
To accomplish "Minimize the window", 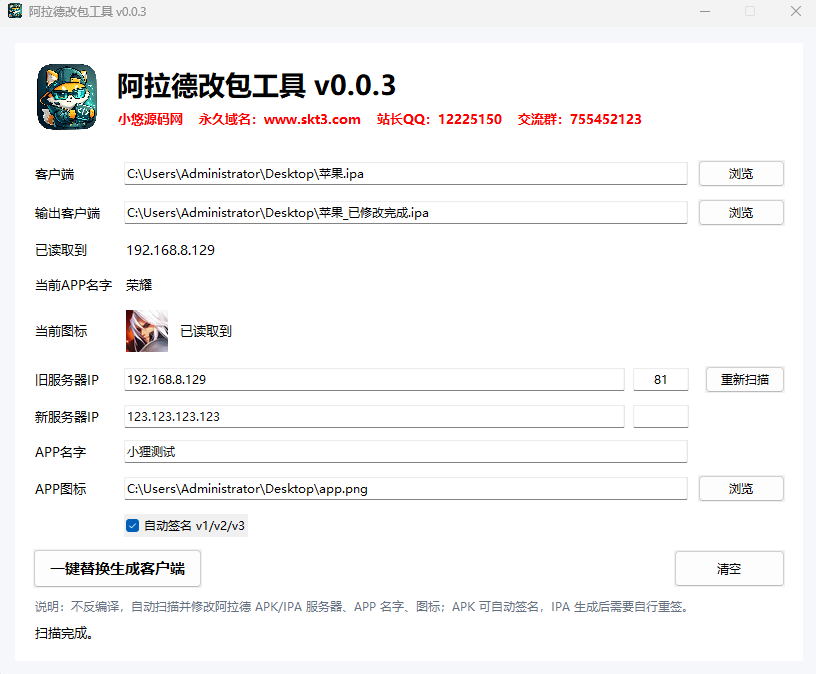I will 705,11.
